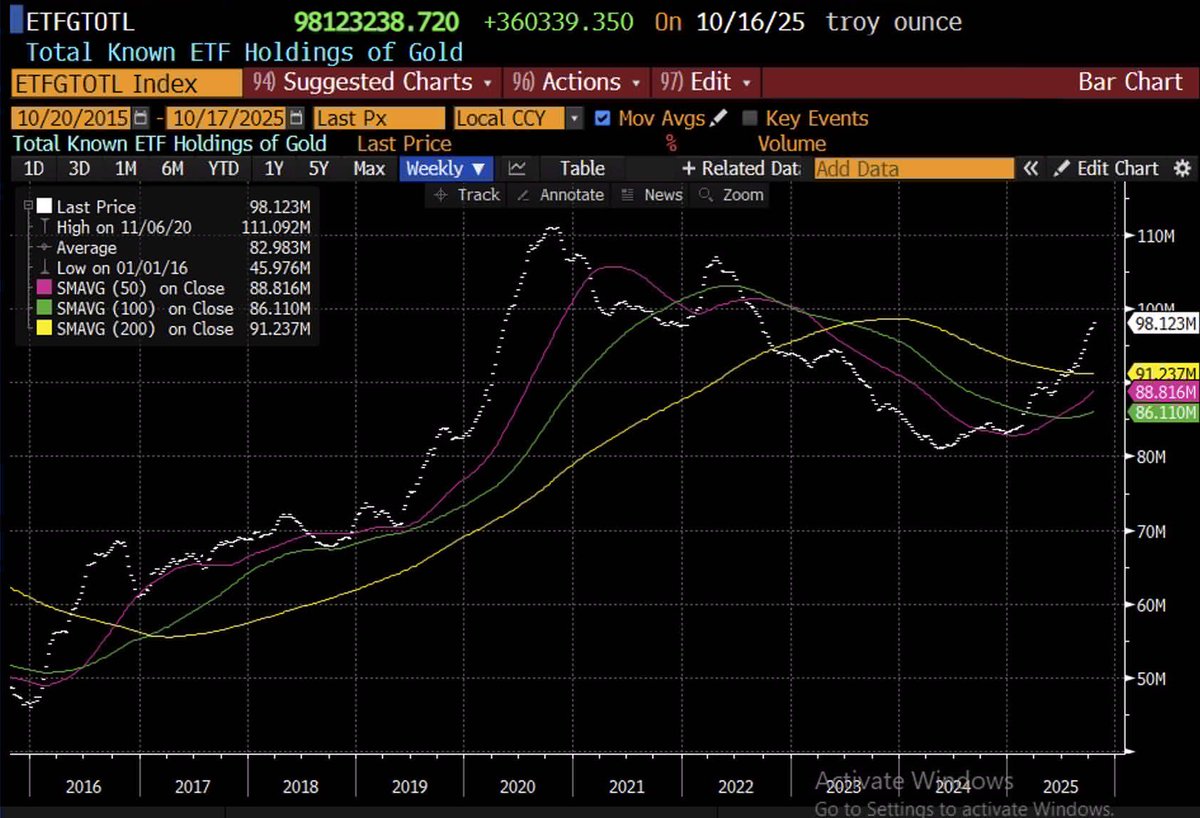1200x818 pixels.
Task: Open the Edit dropdown menu
Action: click(x=706, y=82)
